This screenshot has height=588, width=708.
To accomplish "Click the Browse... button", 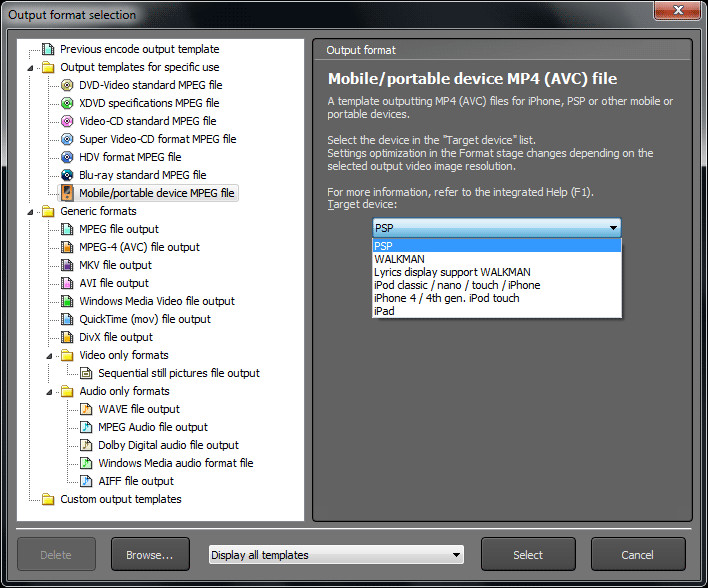I will [x=150, y=554].
